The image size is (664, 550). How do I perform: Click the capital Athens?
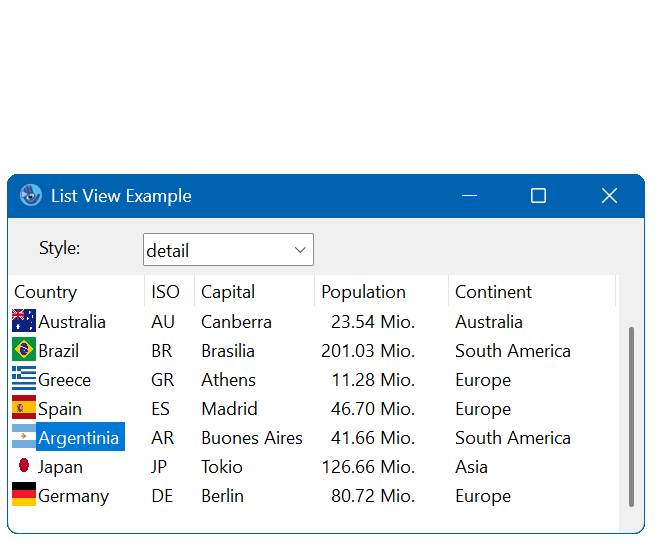pos(228,380)
